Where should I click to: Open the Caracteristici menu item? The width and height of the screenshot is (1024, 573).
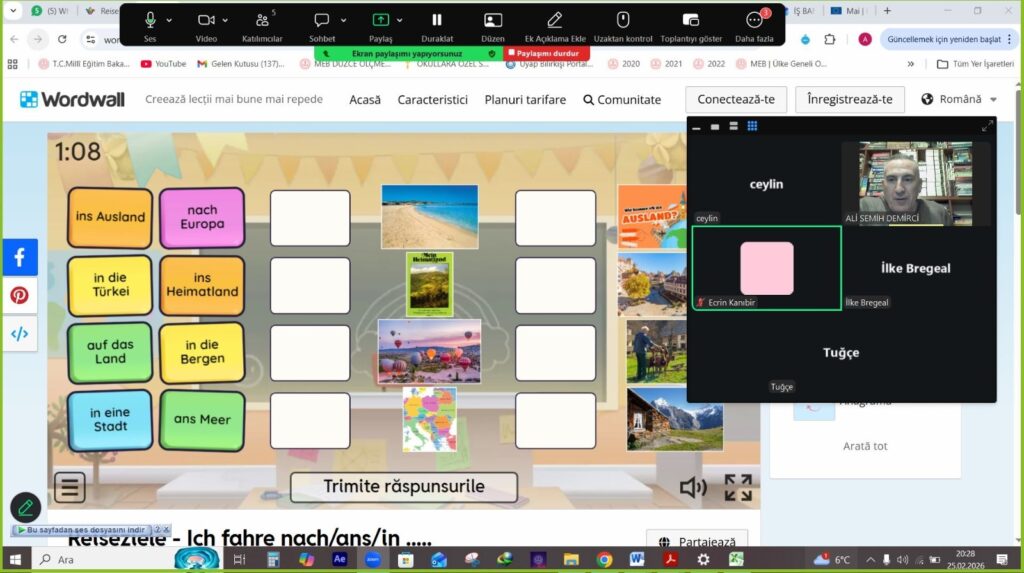coord(432,99)
